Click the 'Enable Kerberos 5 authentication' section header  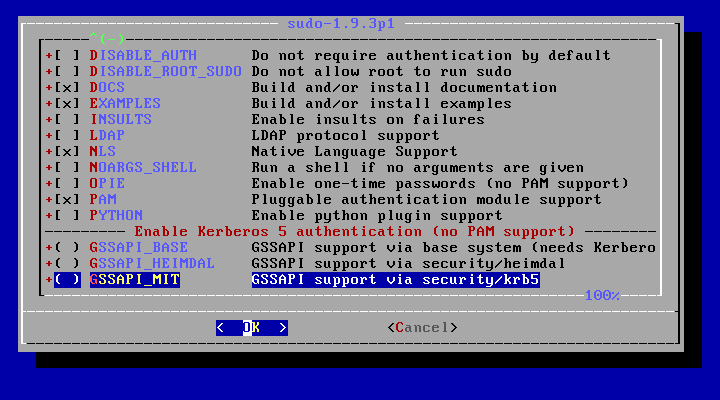click(x=354, y=231)
